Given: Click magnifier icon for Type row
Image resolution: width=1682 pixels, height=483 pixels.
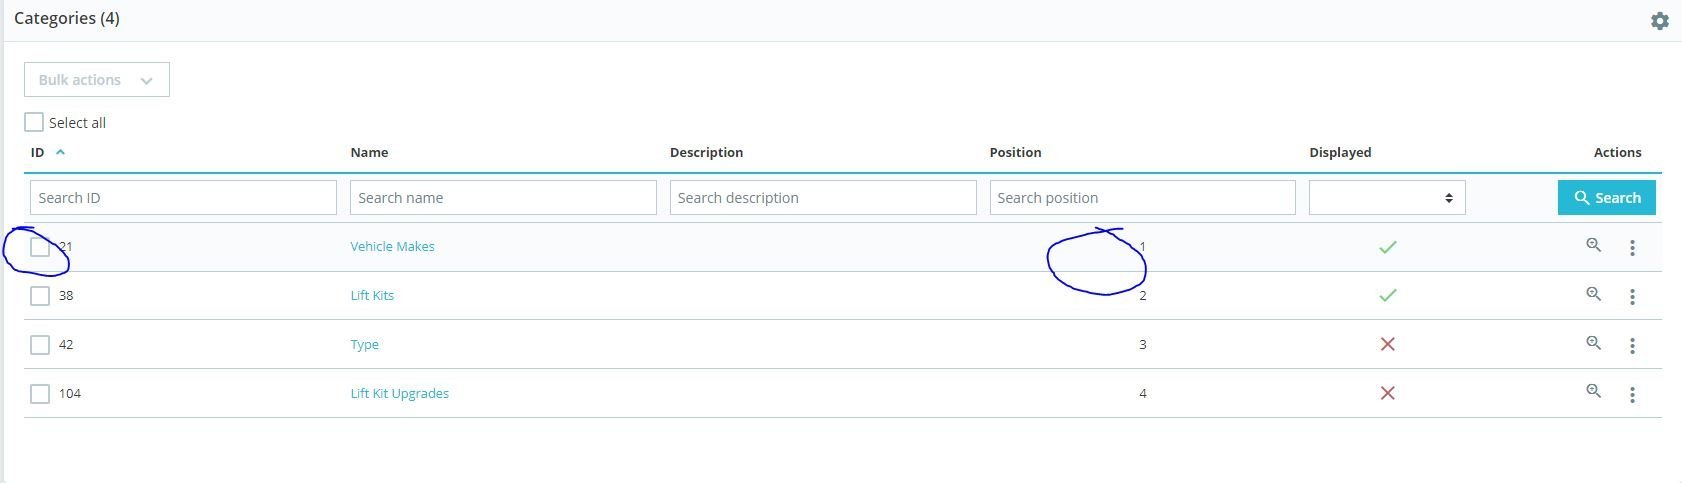Looking at the screenshot, I should (x=1594, y=343).
